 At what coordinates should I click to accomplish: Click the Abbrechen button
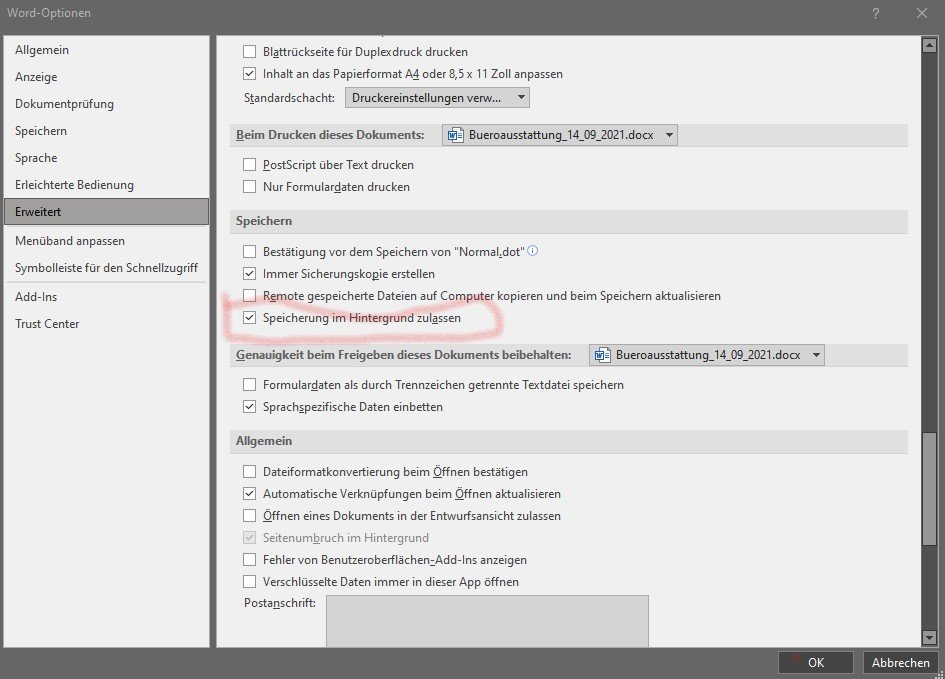900,662
